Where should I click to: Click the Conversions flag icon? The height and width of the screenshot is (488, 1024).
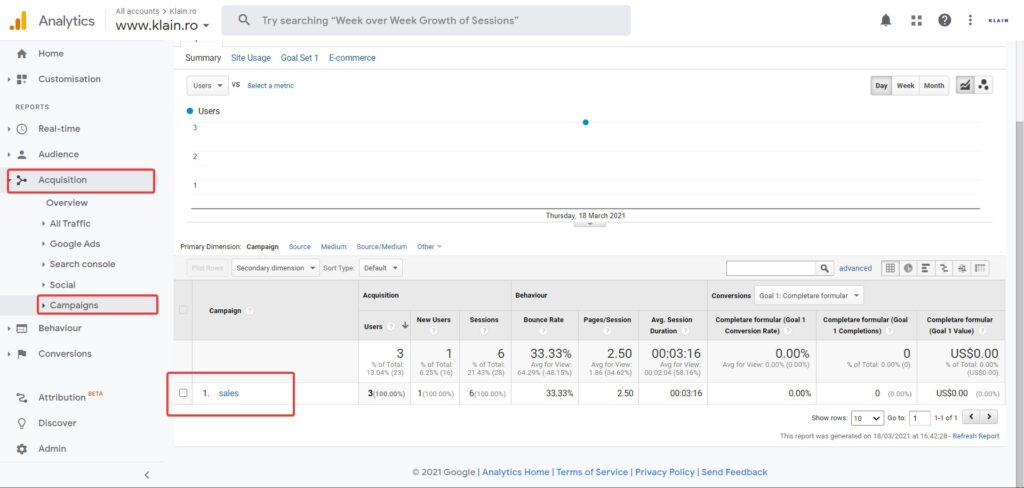pos(22,354)
